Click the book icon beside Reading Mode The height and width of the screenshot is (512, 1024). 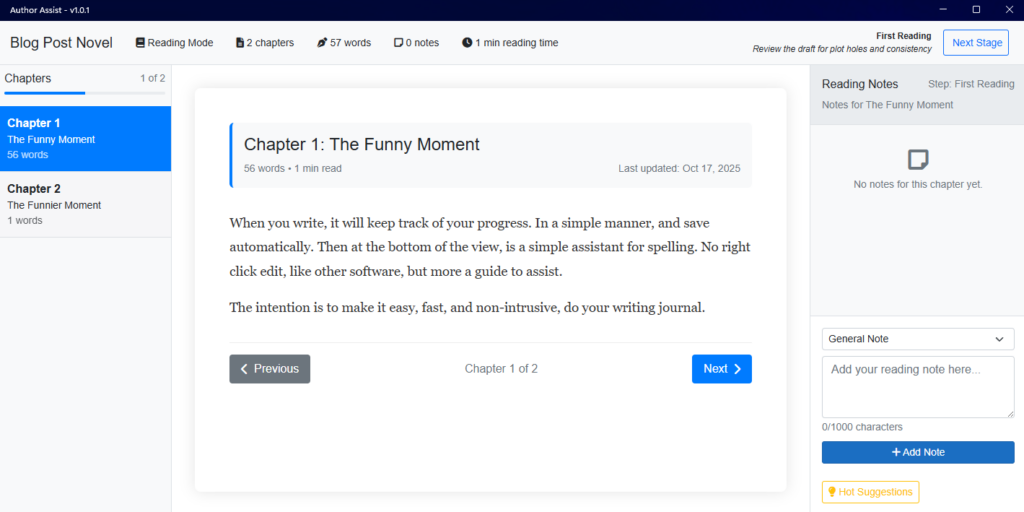click(x=140, y=43)
